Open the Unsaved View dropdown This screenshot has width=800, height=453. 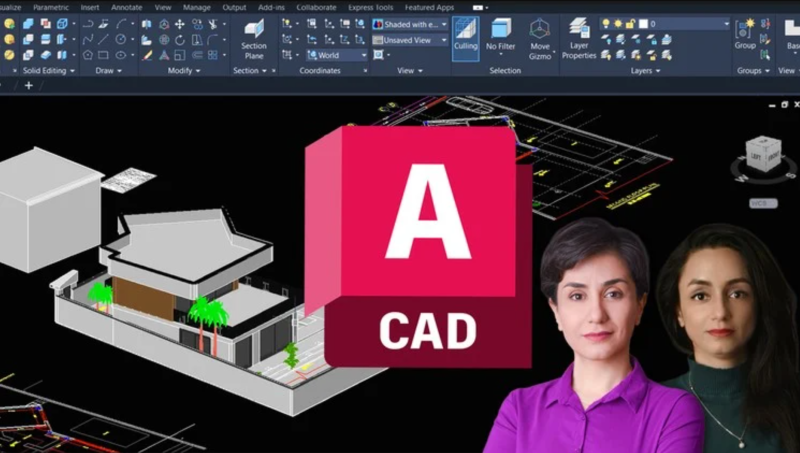tap(410, 40)
